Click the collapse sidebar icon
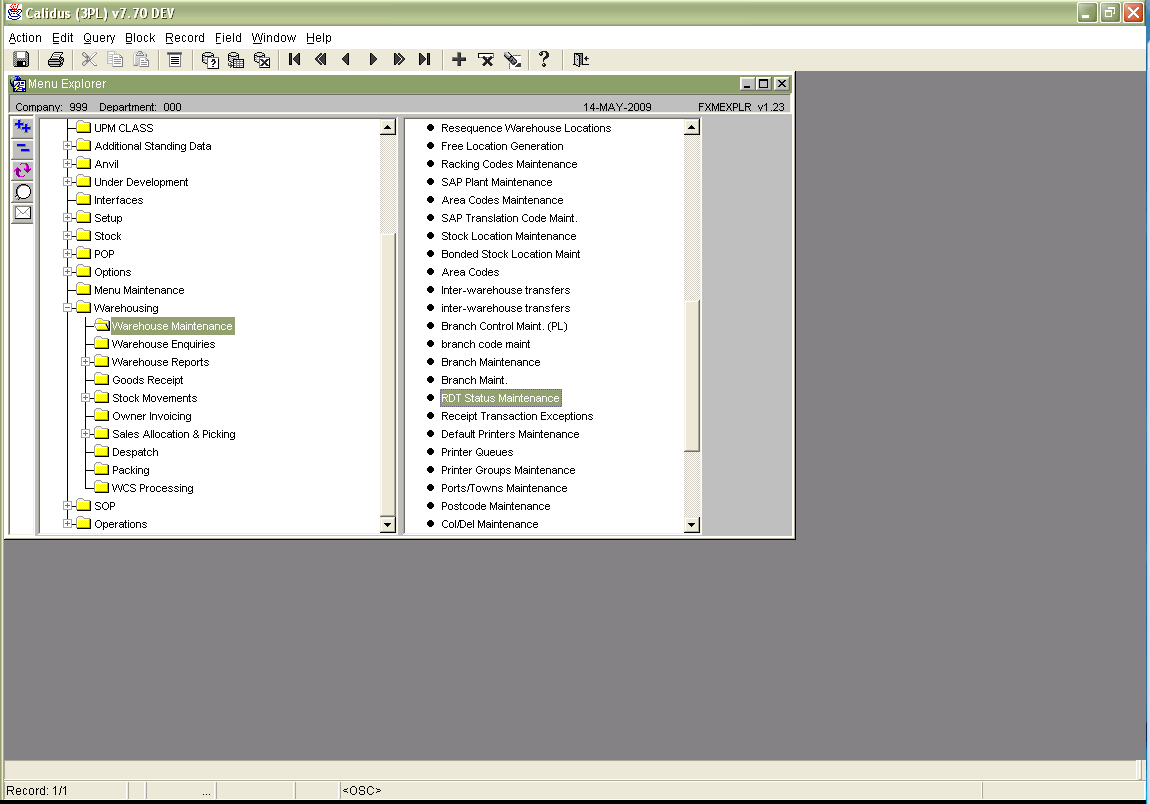Screen dimensions: 1150x804 (23, 149)
